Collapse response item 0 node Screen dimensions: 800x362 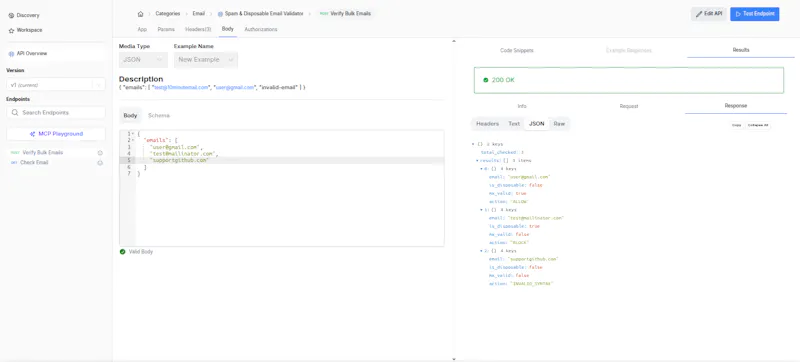click(482, 169)
